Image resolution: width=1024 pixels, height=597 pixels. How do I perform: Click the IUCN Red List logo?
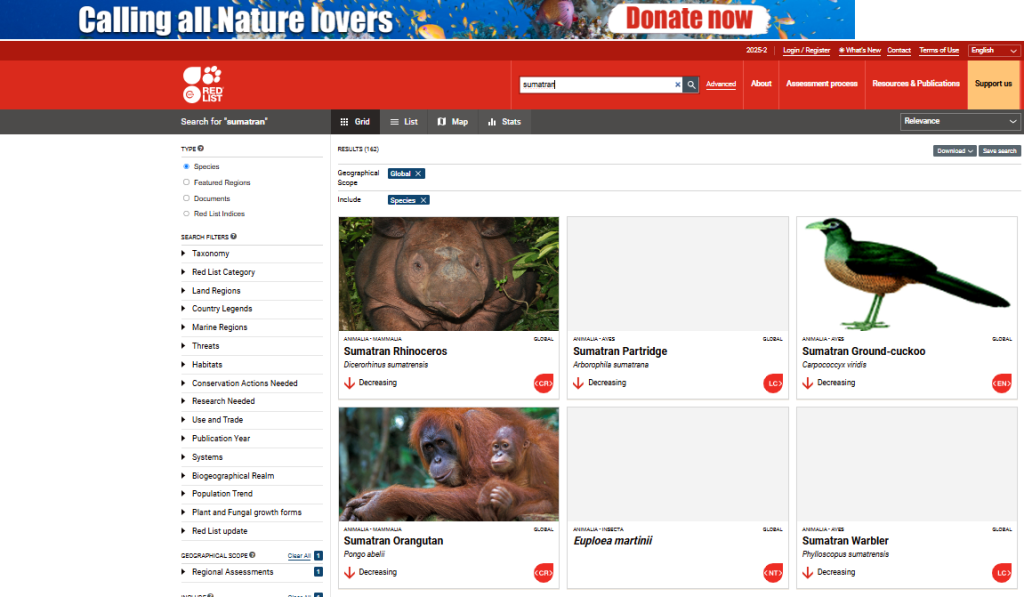202,84
